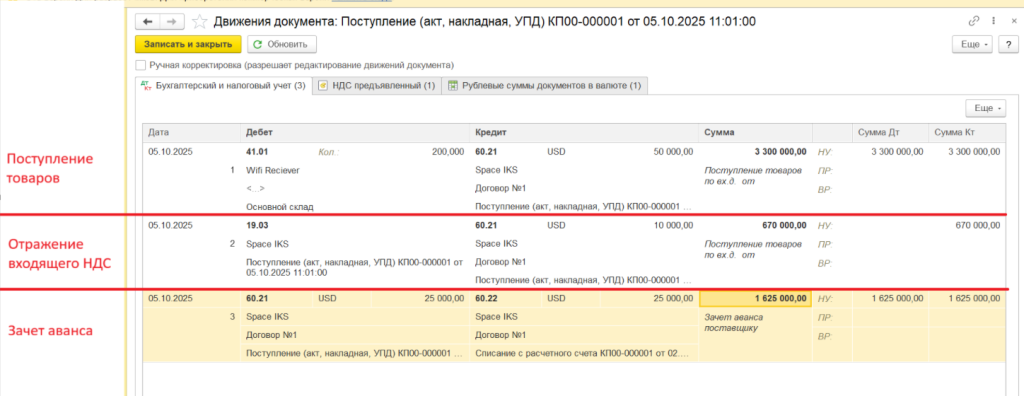The image size is (1024, 396).
Task: Click the Сумма Кт column header
Action: click(x=967, y=132)
